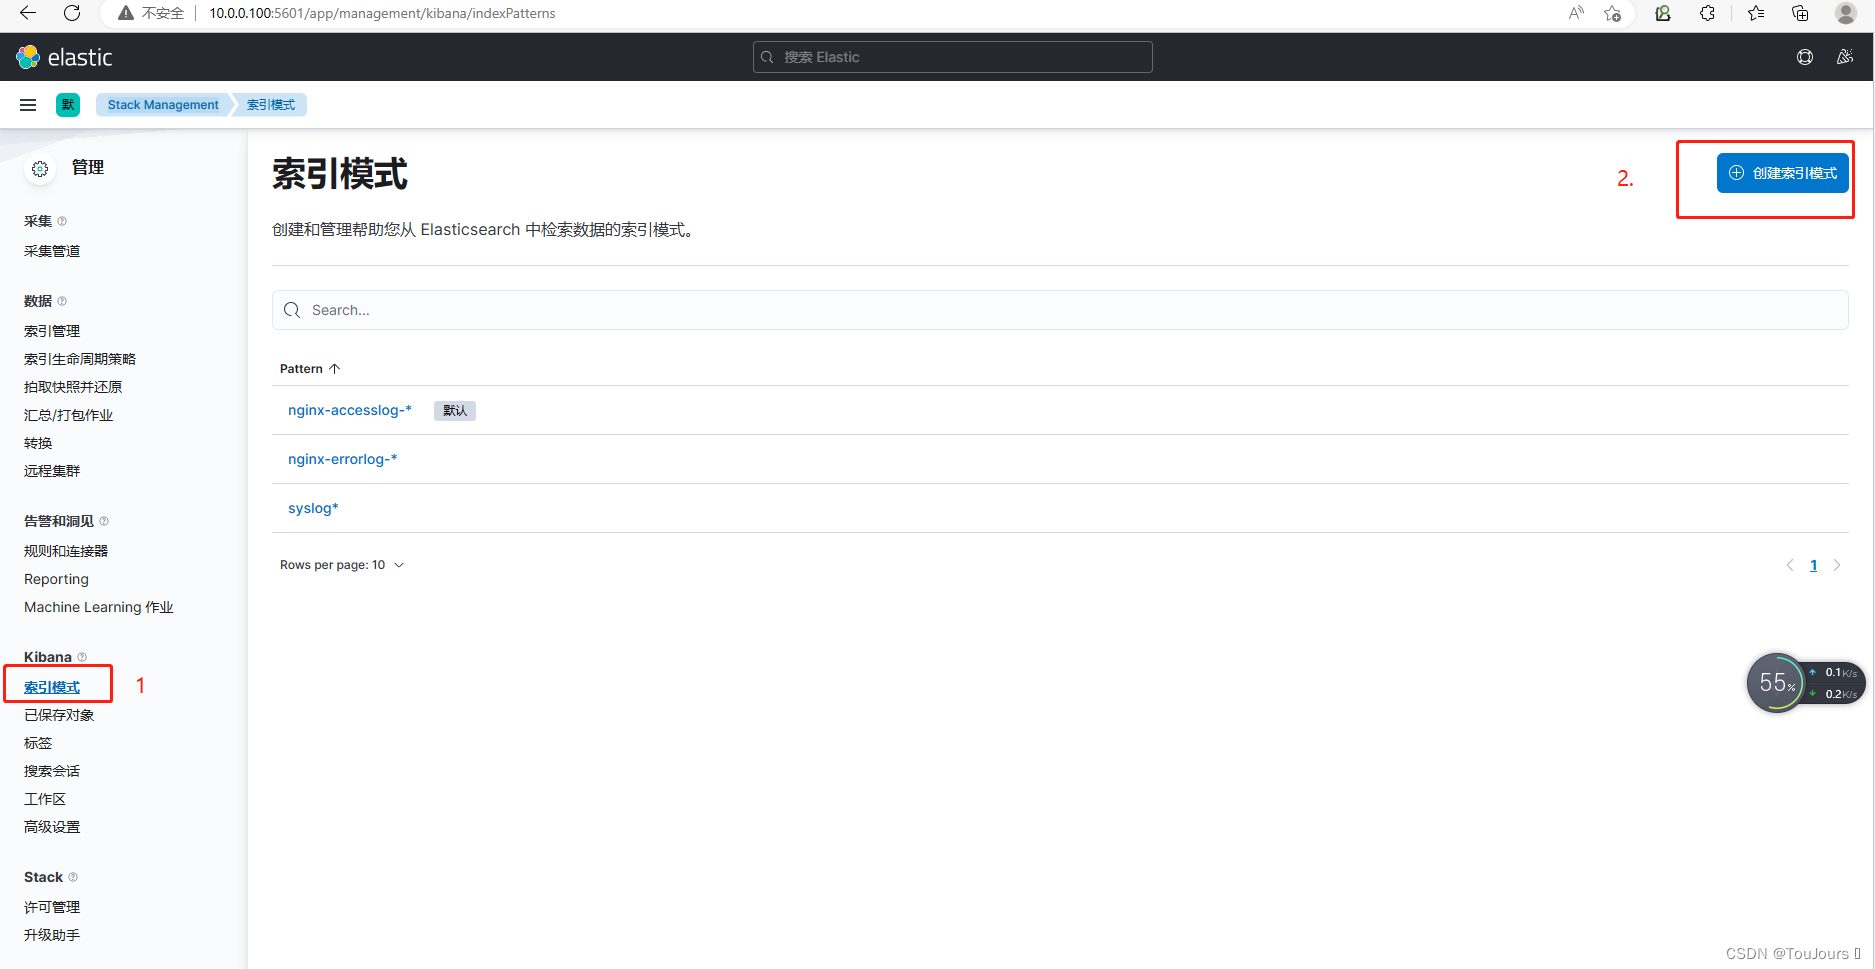Viewport: 1875px width, 969px height.
Task: Select page 1 in pagination
Action: click(x=1813, y=565)
